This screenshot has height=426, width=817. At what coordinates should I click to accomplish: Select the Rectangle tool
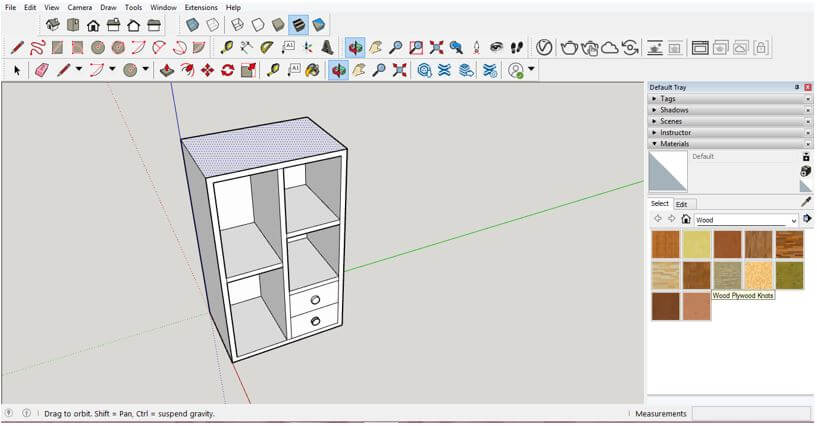click(x=57, y=48)
